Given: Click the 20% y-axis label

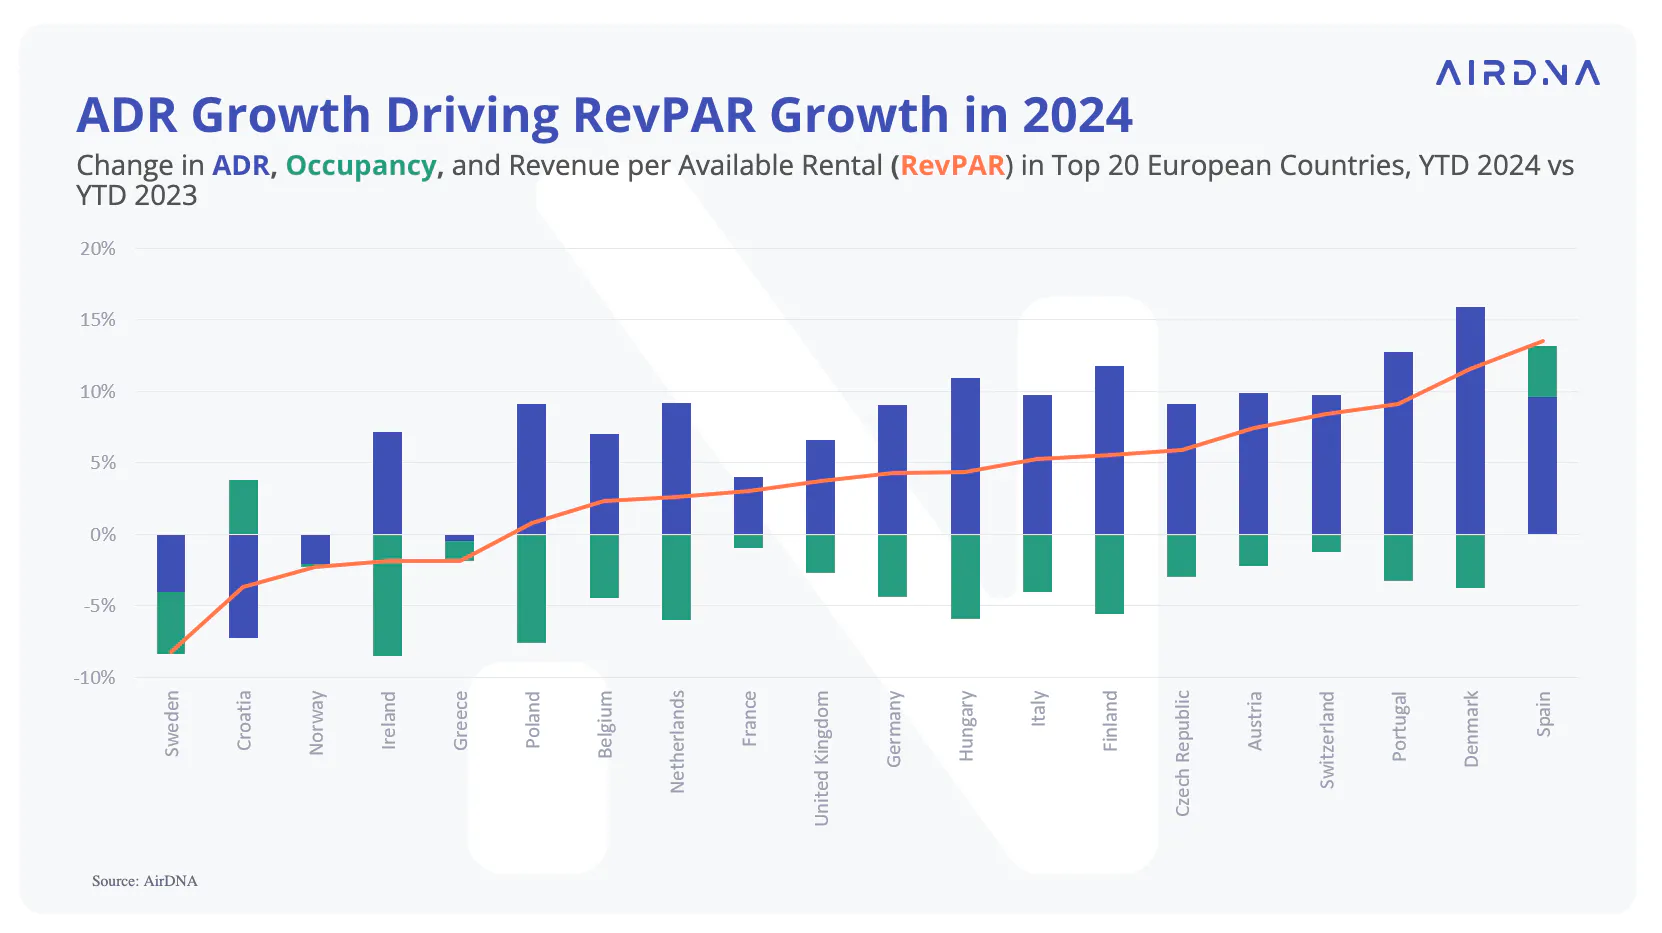Looking at the screenshot, I should tap(98, 248).
